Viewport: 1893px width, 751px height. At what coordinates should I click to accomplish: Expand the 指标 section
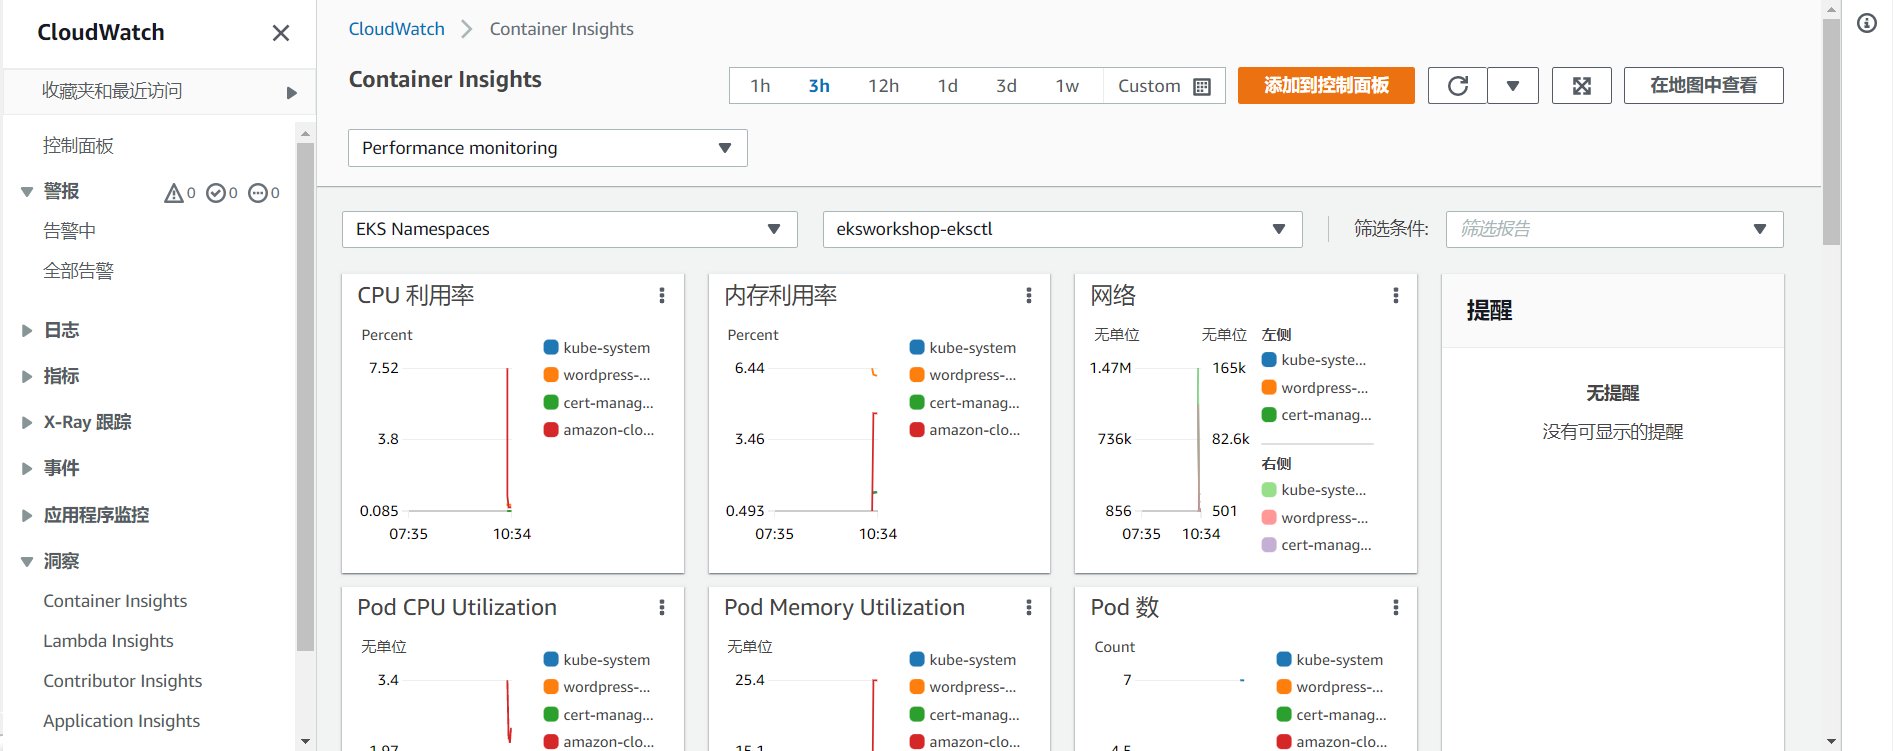point(27,376)
